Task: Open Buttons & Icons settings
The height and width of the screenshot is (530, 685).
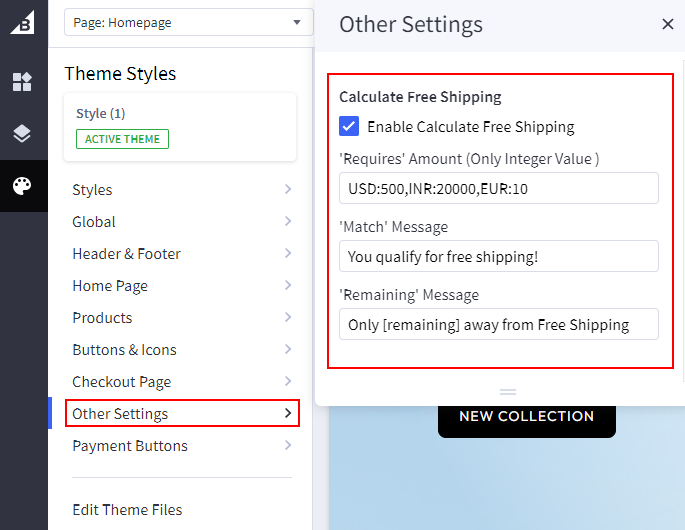Action: tap(182, 350)
